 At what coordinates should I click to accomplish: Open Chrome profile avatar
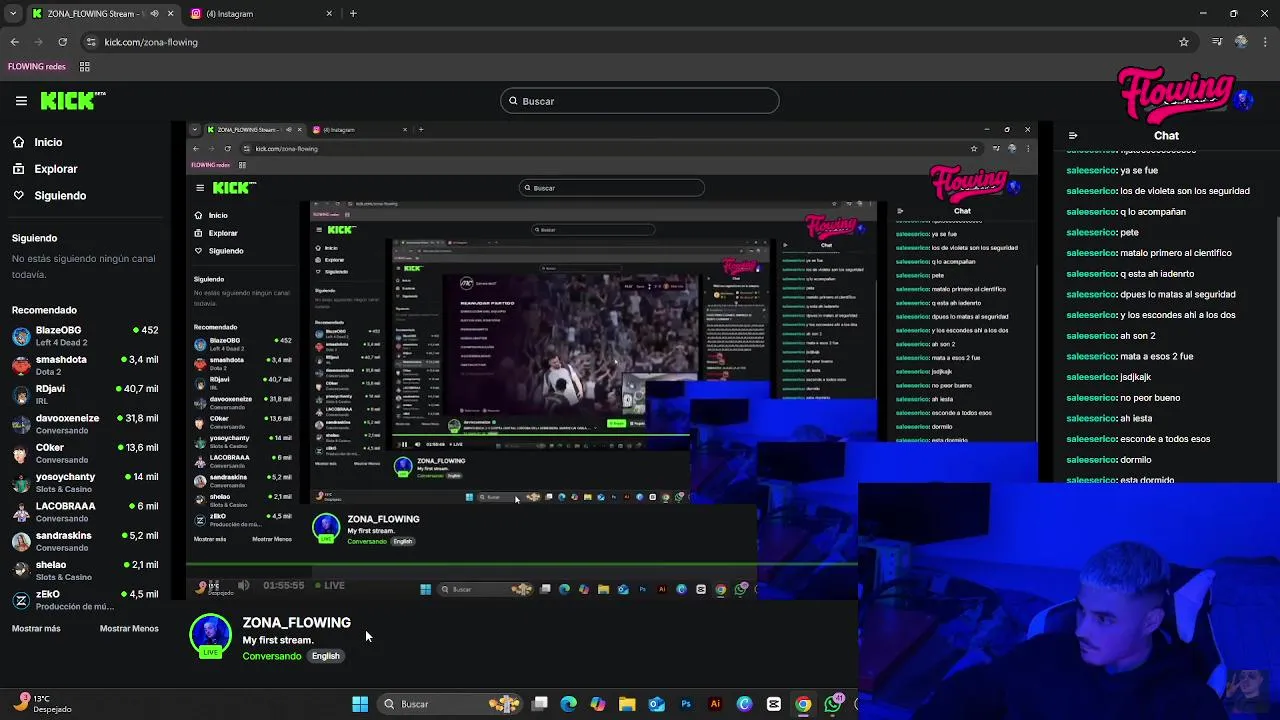tap(1241, 42)
